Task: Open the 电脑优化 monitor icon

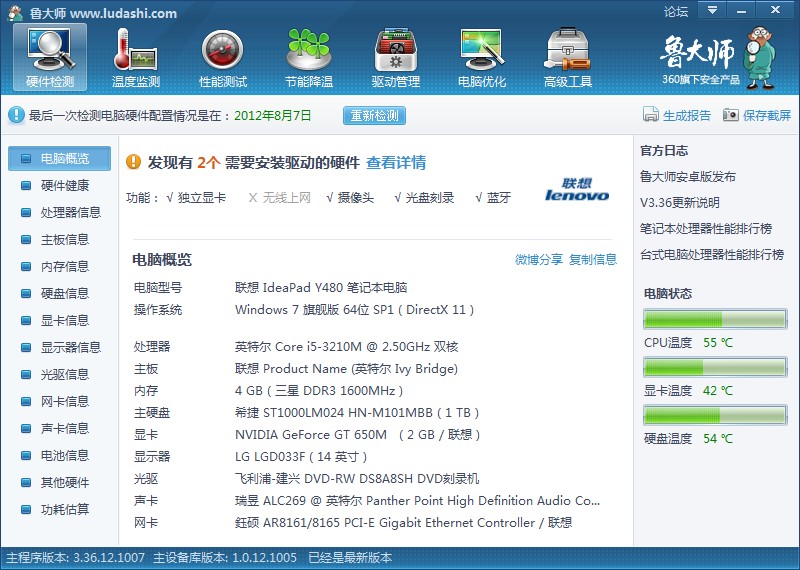Action: click(482, 49)
